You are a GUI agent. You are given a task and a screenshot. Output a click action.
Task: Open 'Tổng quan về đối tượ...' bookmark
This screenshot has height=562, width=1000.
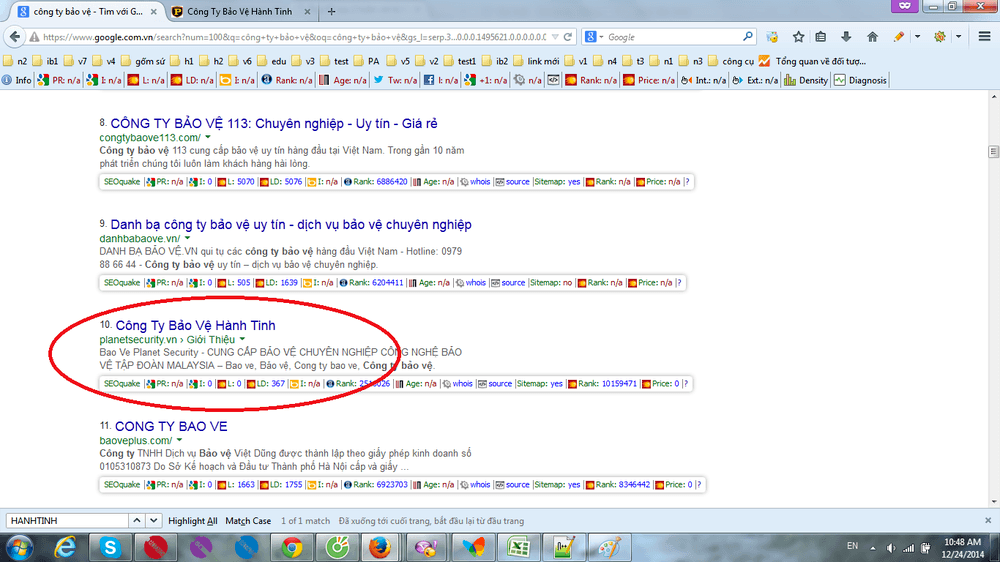pos(812,61)
